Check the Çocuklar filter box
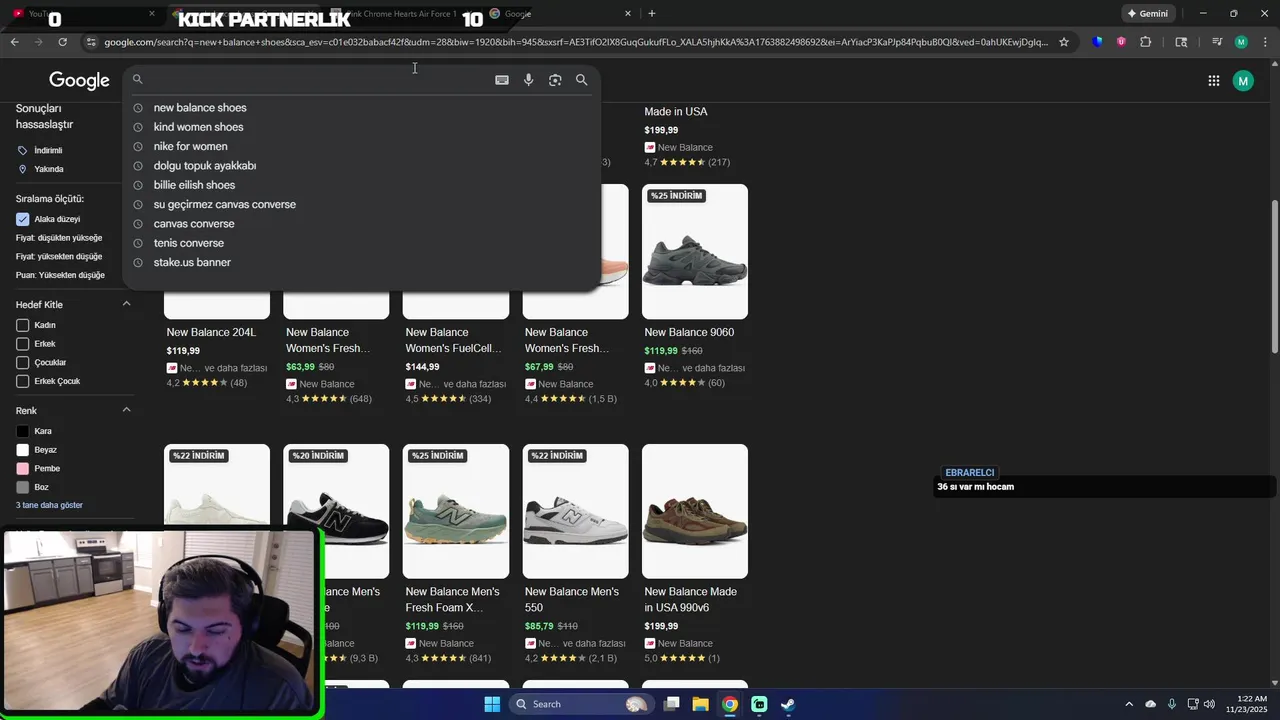 click(23, 362)
